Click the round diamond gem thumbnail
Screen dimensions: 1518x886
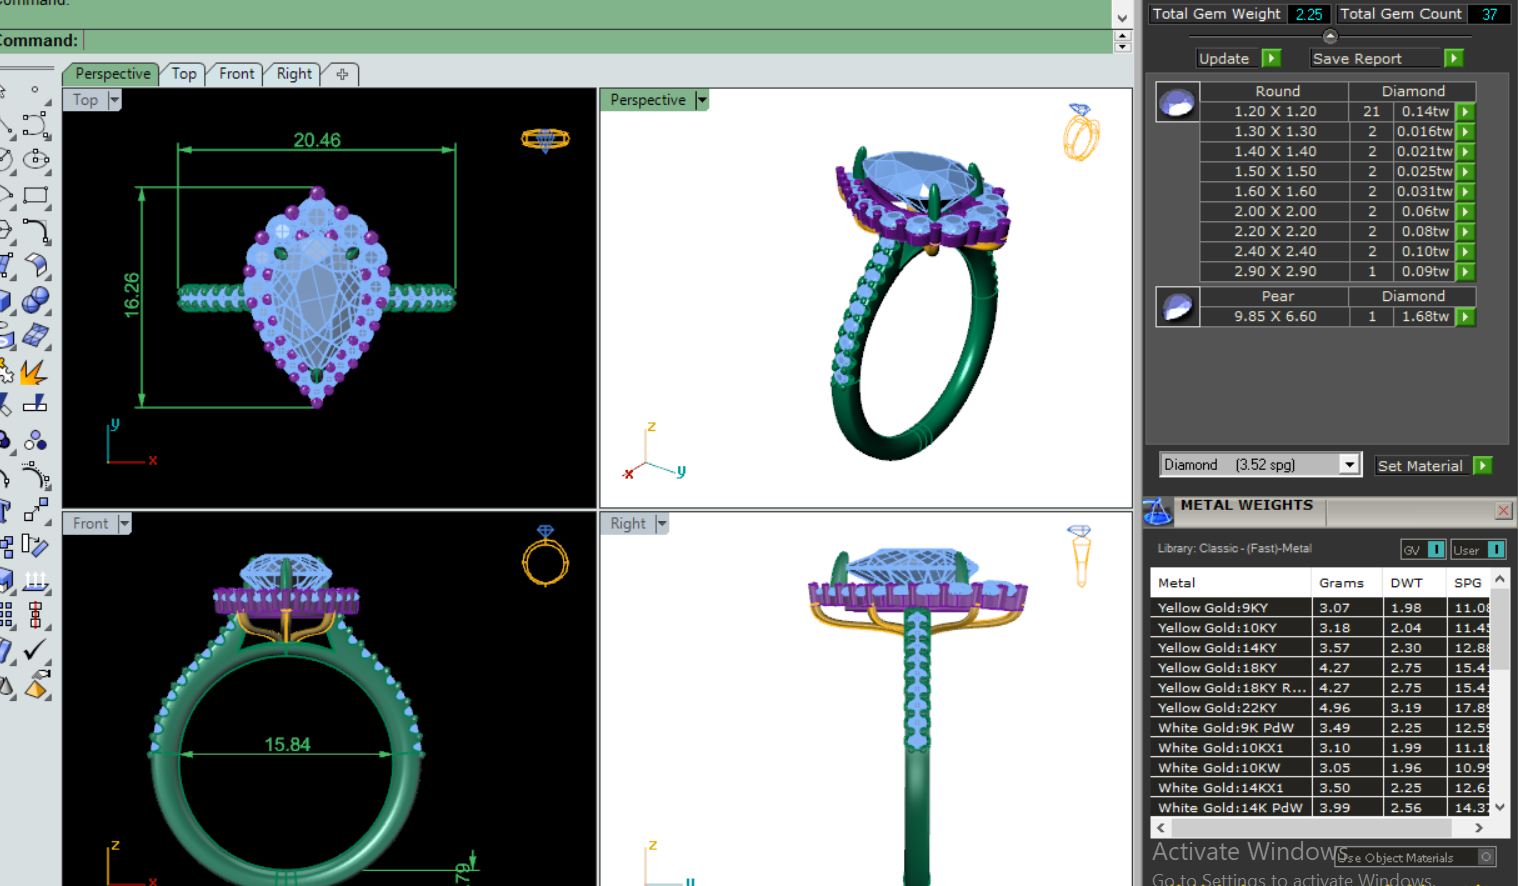(x=1177, y=102)
